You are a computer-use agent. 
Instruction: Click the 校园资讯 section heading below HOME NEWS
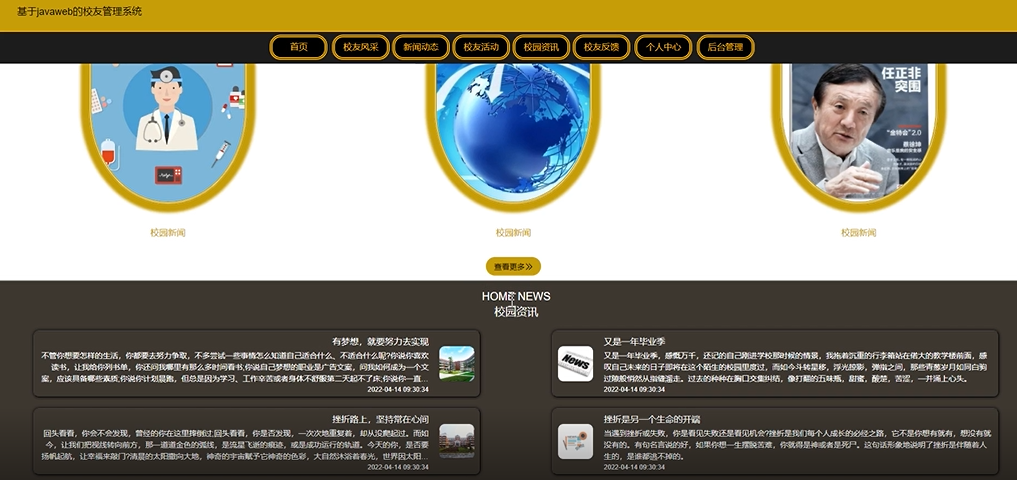click(516, 312)
